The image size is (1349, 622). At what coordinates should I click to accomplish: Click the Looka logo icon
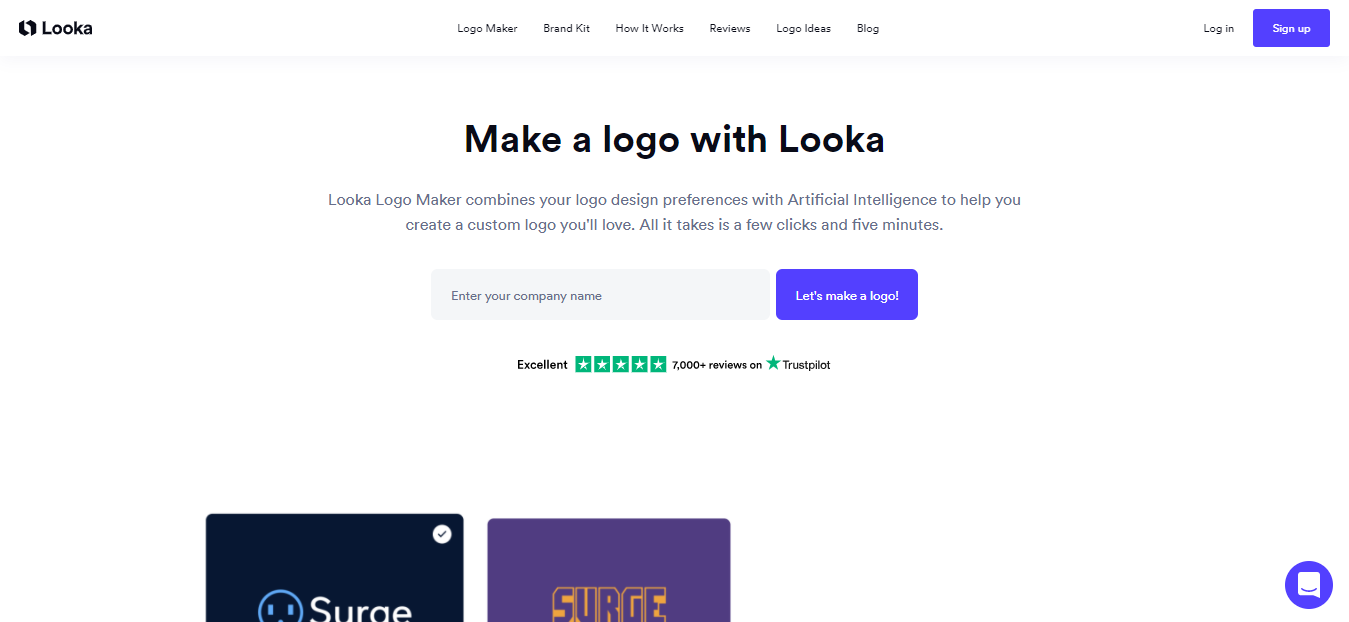click(28, 28)
